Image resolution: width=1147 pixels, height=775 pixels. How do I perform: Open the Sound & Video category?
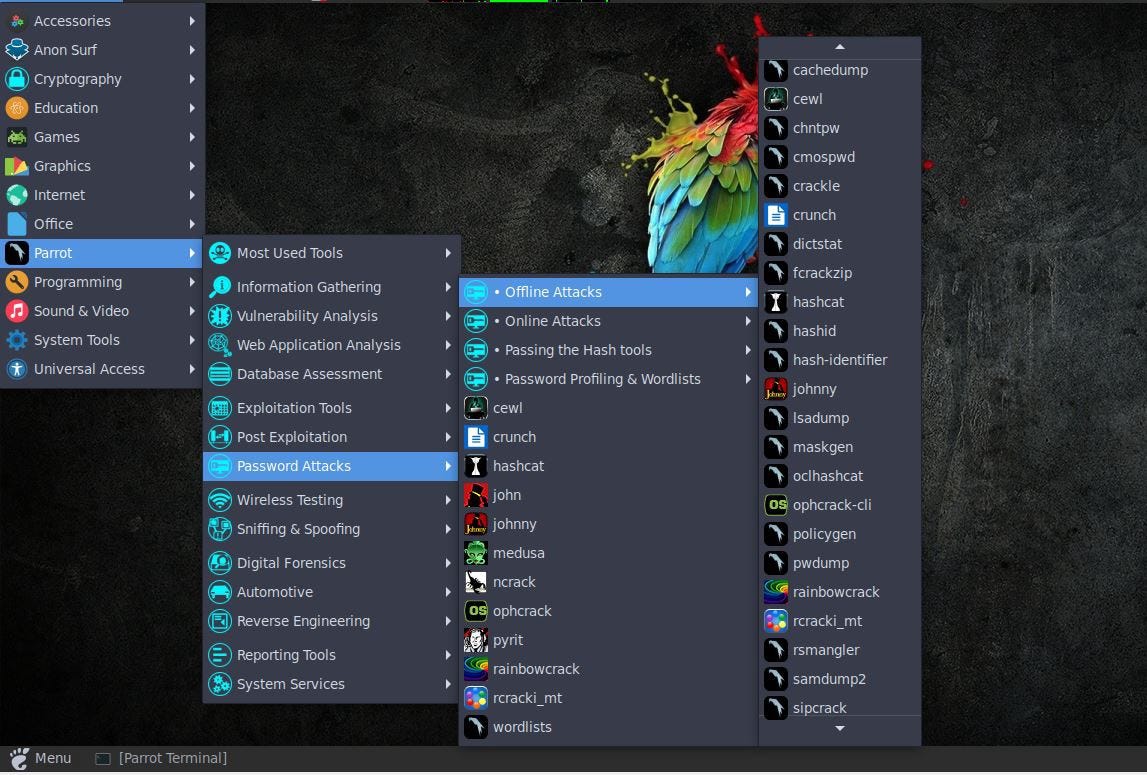[102, 311]
